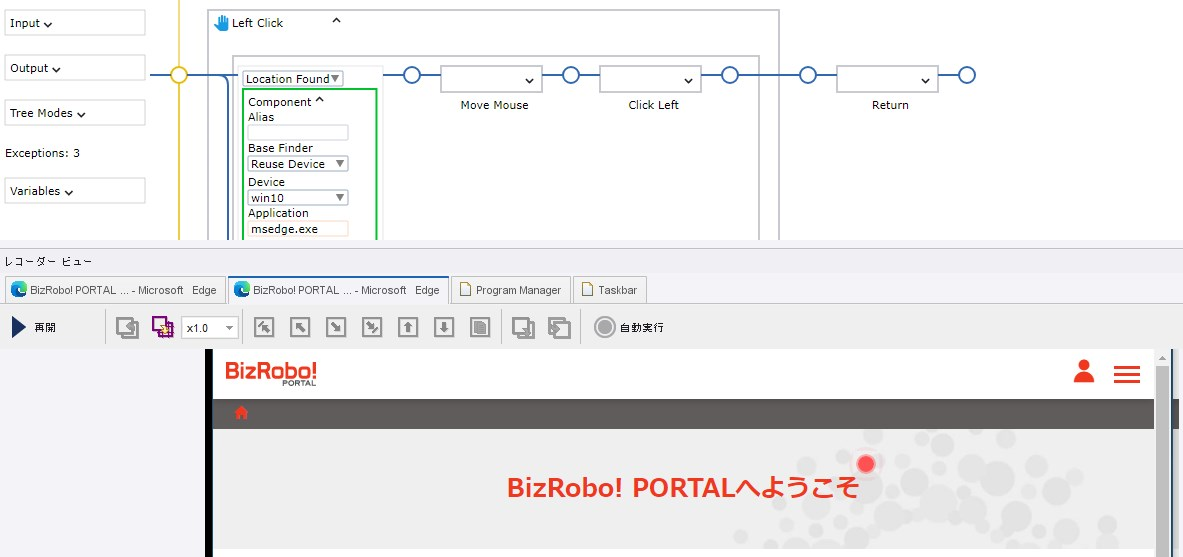Click the node circle after Return
Image resolution: width=1183 pixels, height=557 pixels.
click(967, 75)
